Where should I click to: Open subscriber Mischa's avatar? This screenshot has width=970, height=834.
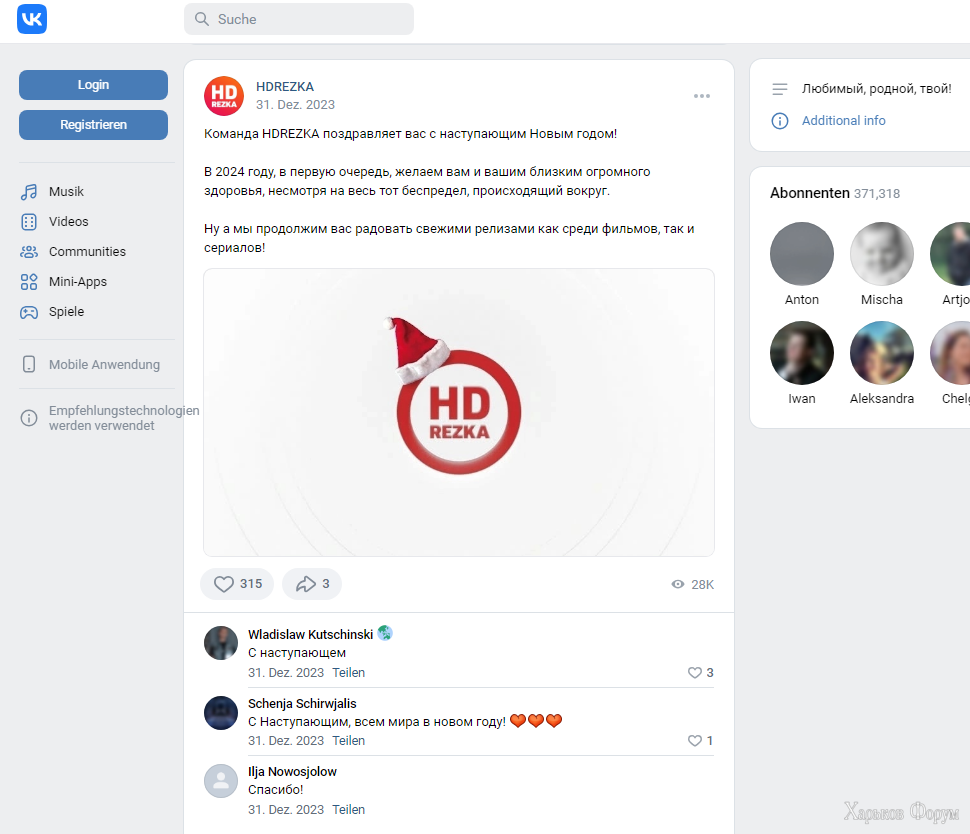pyautogui.click(x=882, y=254)
